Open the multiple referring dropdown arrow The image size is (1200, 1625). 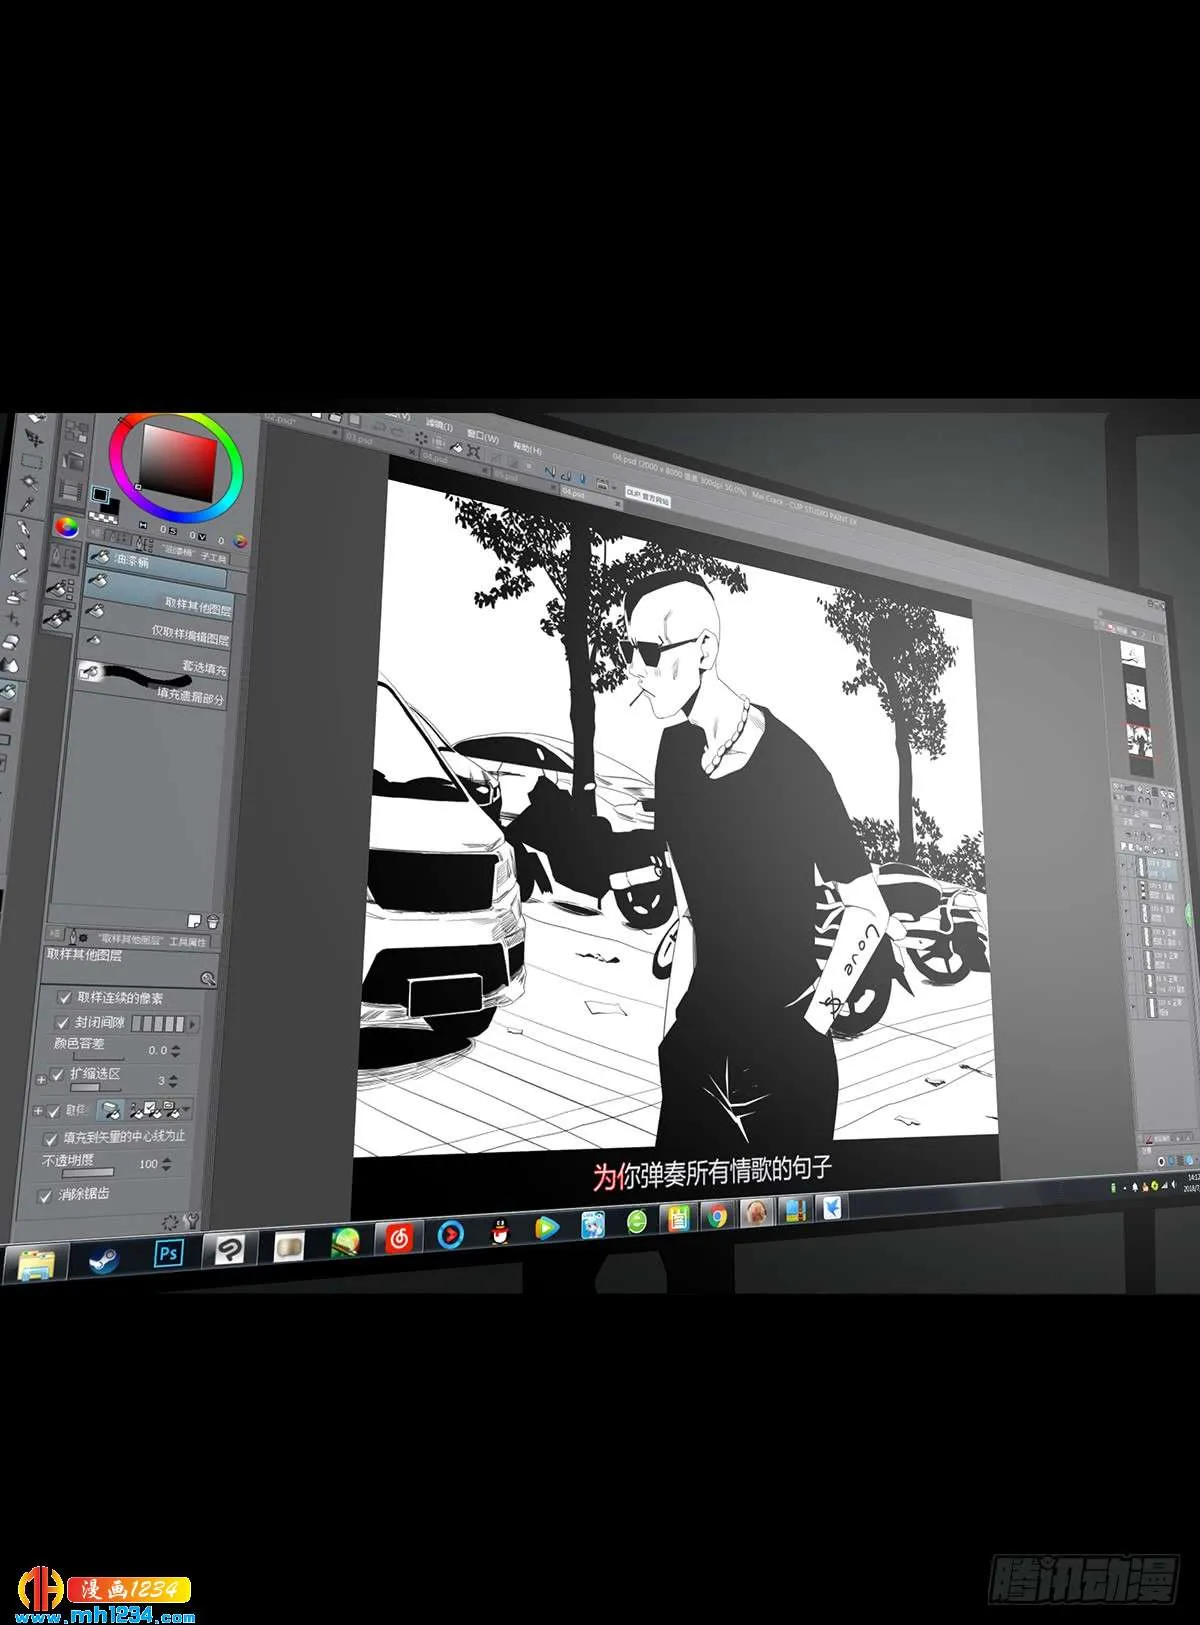coord(186,1110)
